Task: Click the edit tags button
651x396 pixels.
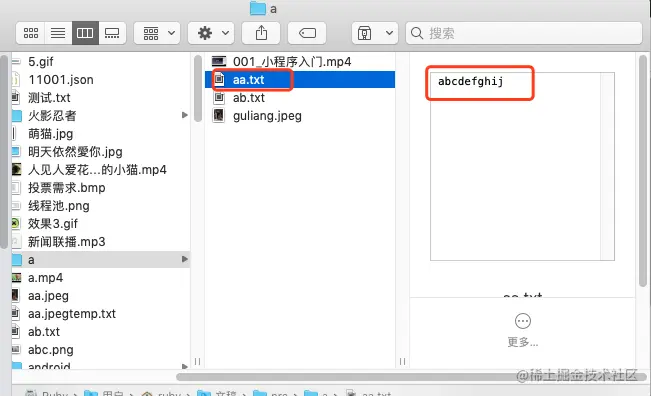Action: click(307, 33)
